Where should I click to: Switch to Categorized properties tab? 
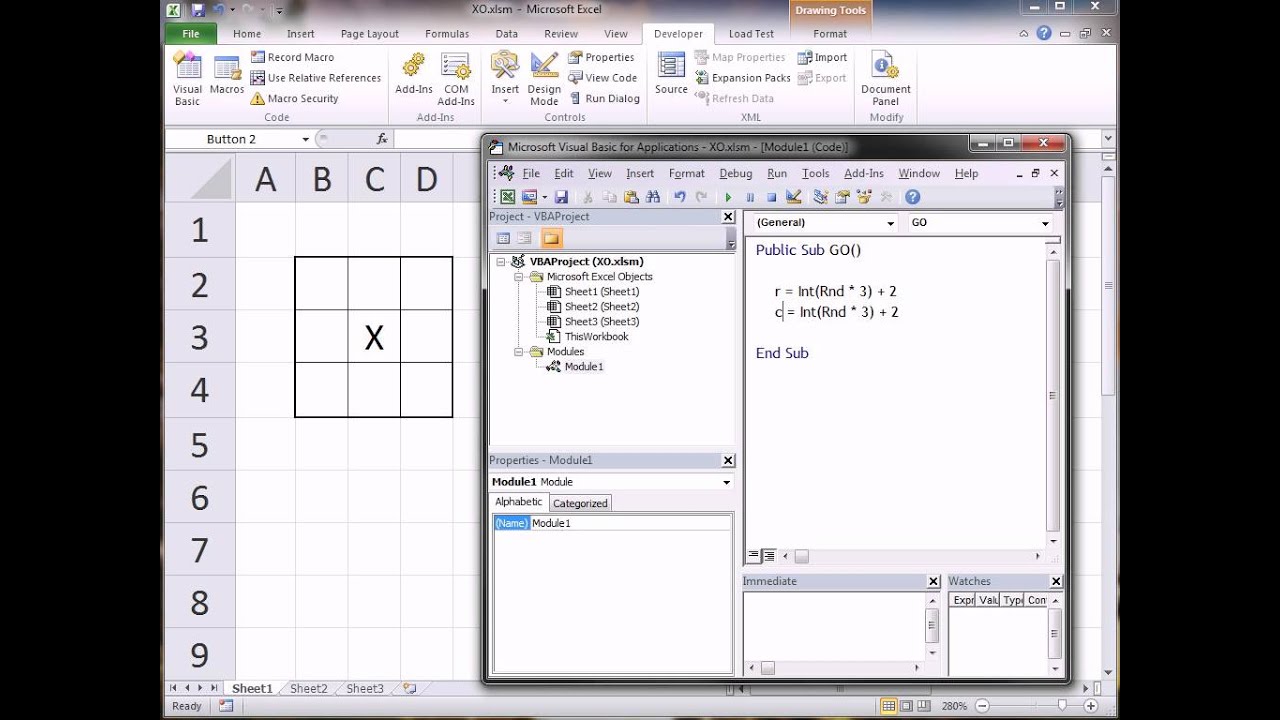point(580,503)
